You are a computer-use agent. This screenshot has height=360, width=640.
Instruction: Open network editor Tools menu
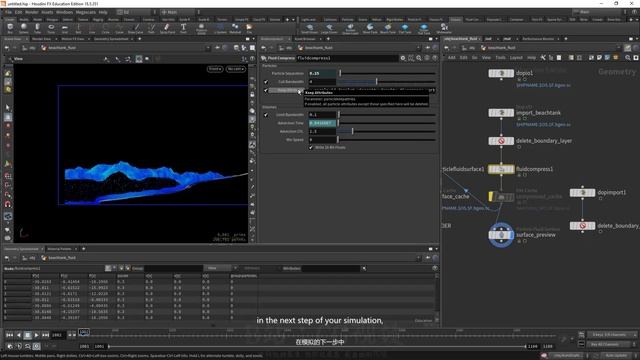tap(500, 58)
